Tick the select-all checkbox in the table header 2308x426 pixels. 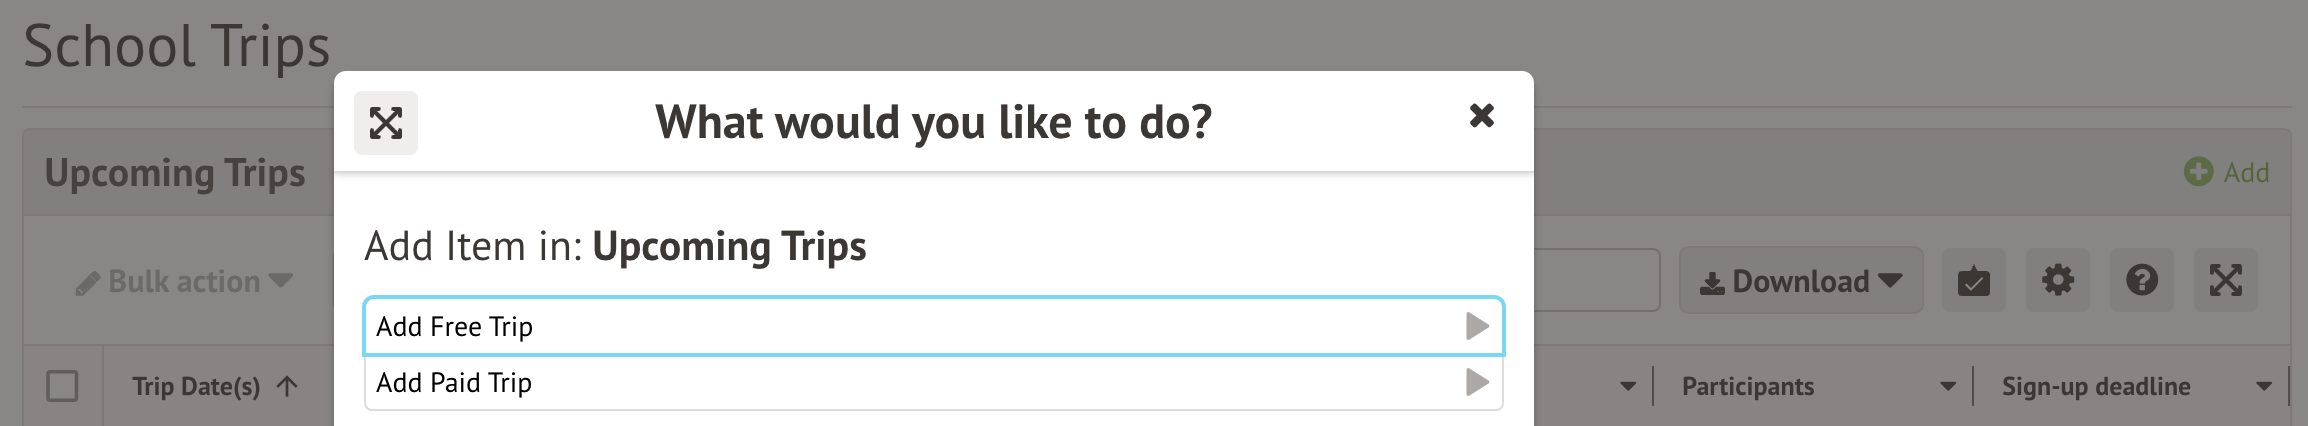coord(62,386)
